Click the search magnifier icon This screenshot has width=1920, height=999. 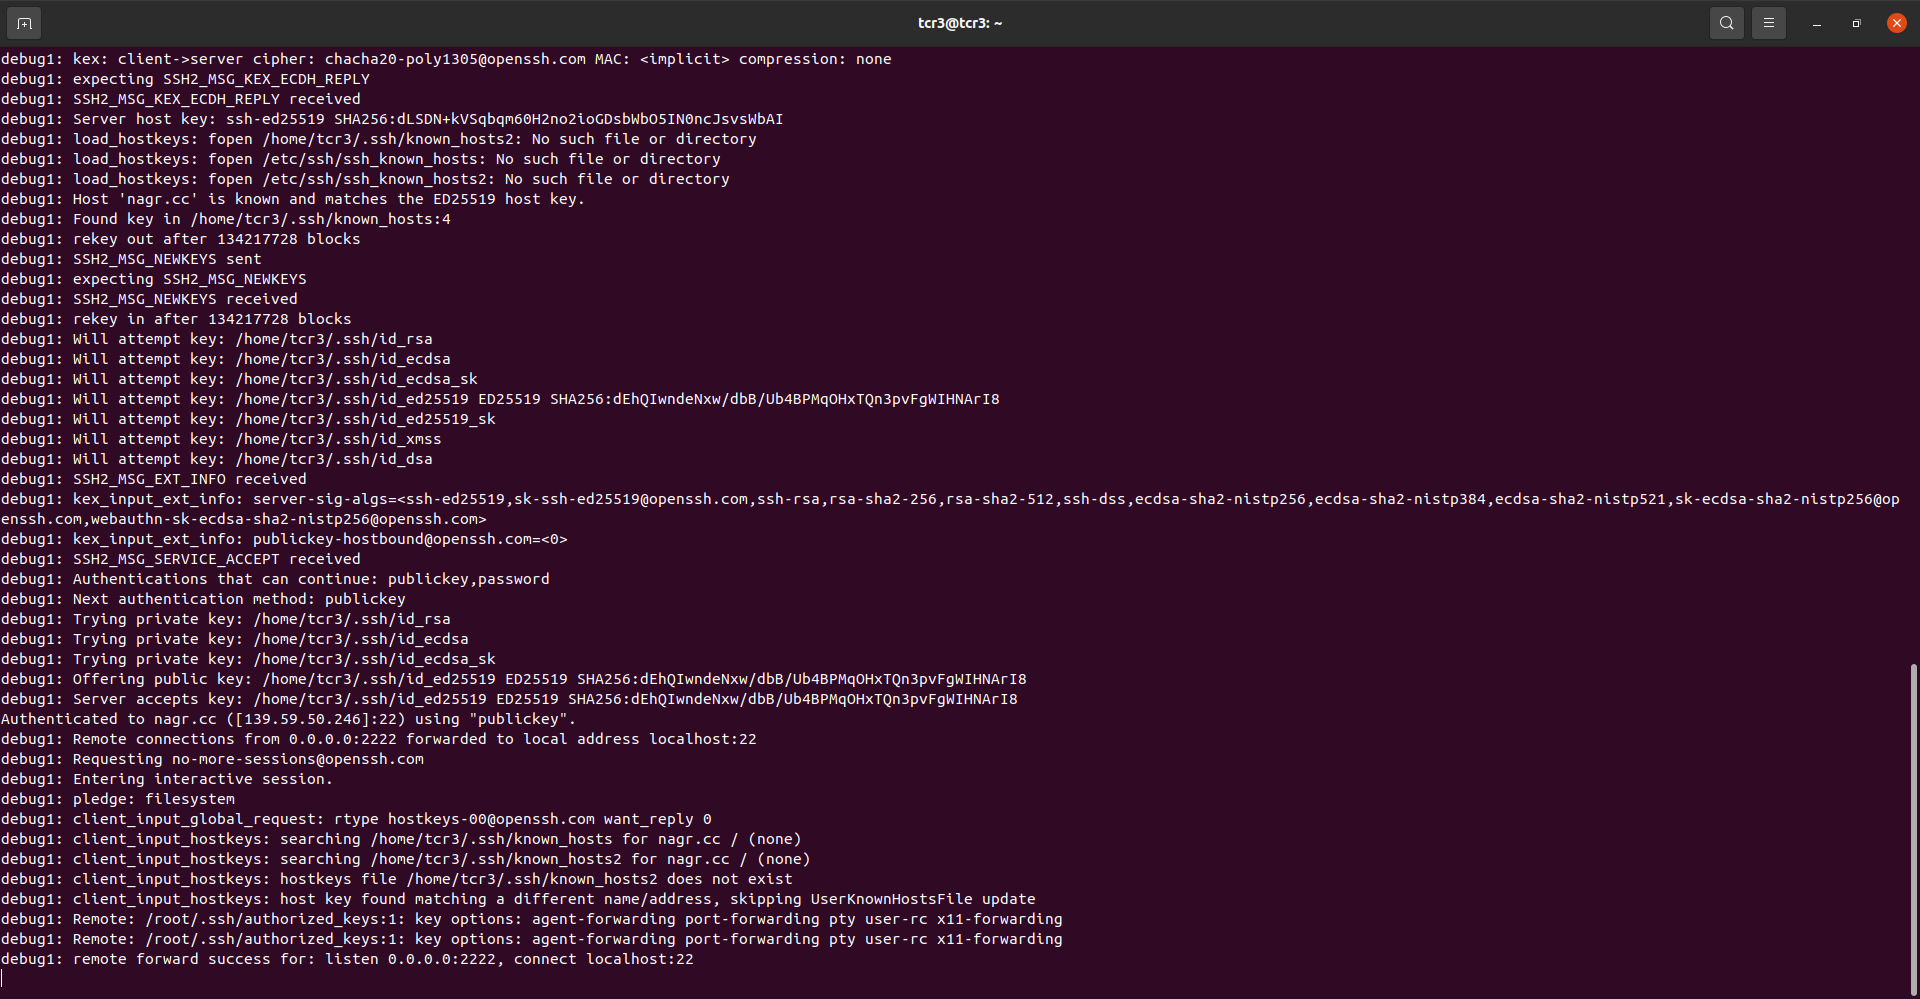point(1726,22)
